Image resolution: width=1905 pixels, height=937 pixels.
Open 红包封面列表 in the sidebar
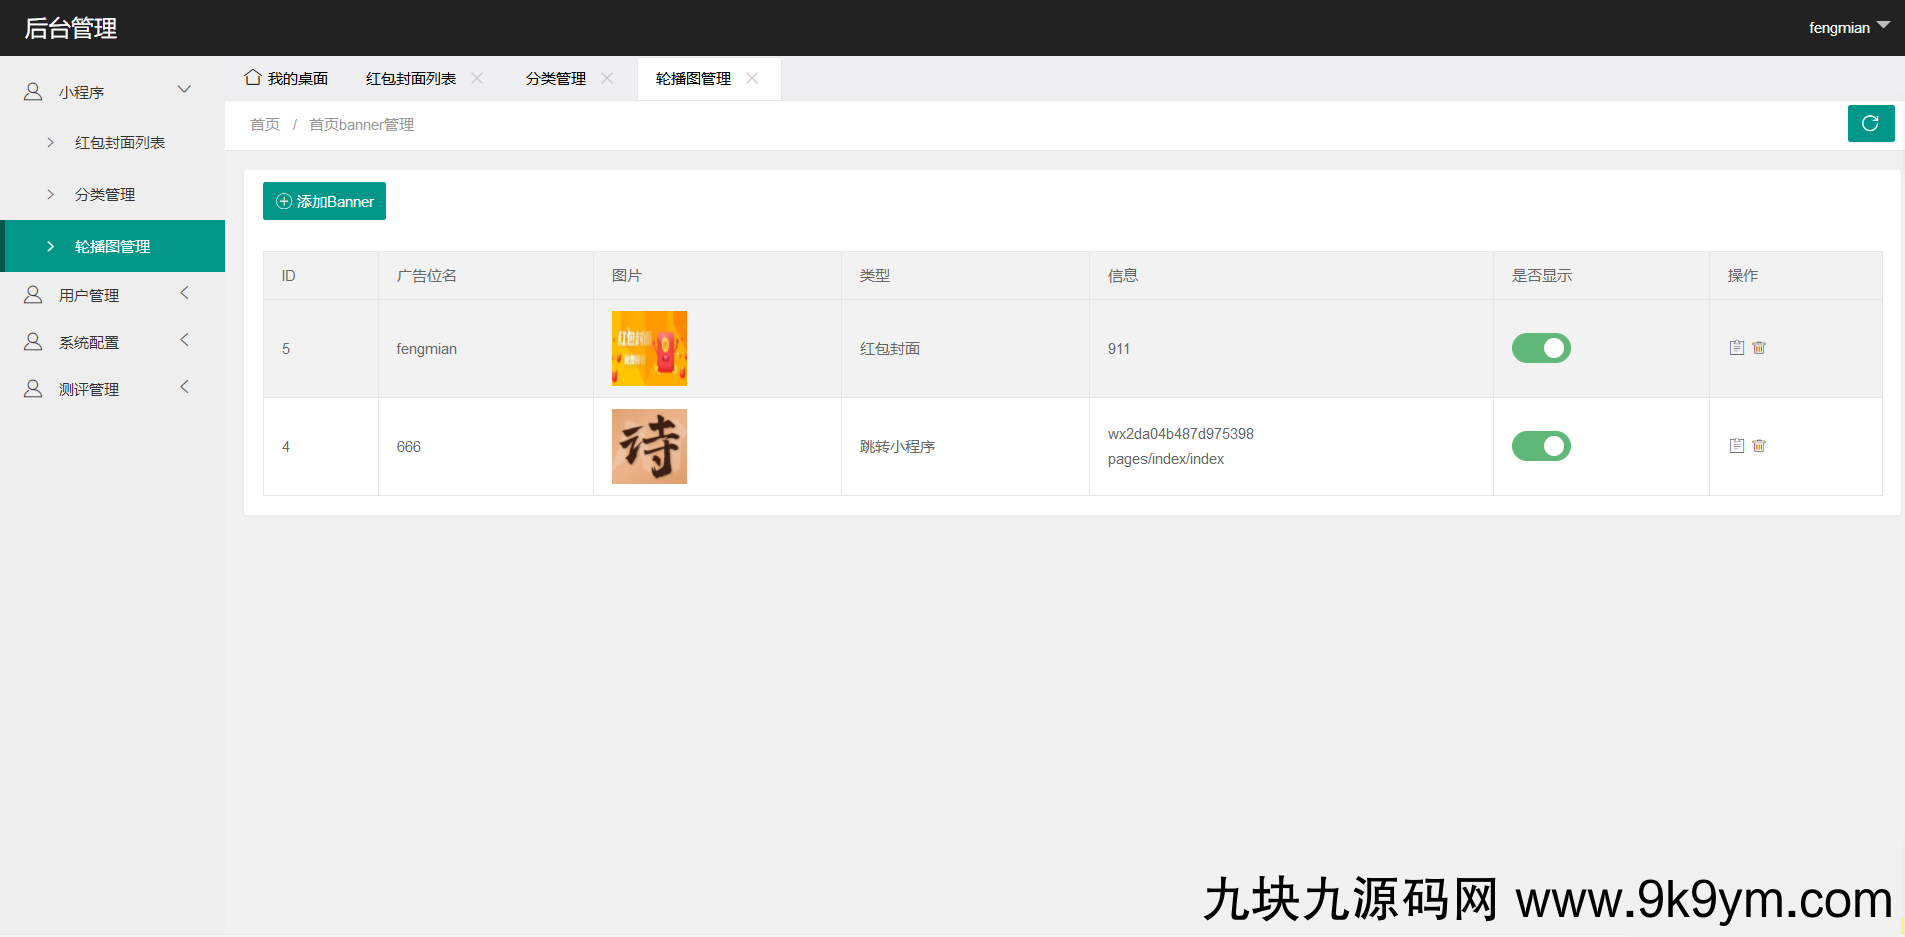click(x=119, y=143)
